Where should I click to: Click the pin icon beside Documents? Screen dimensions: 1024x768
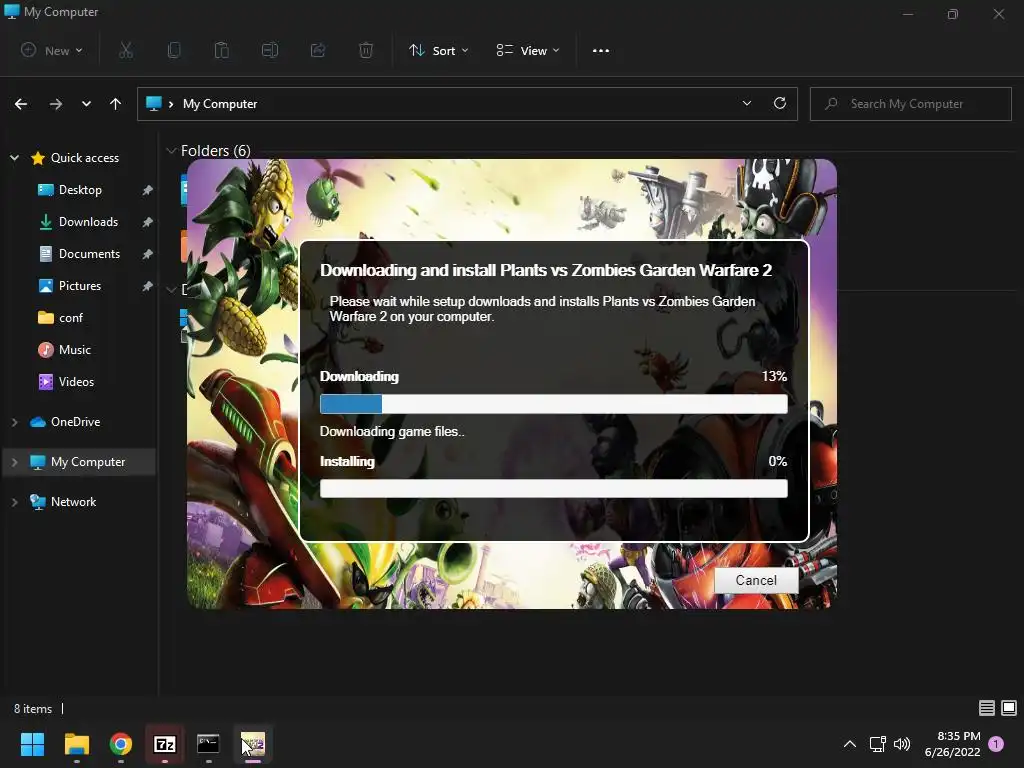pos(148,254)
